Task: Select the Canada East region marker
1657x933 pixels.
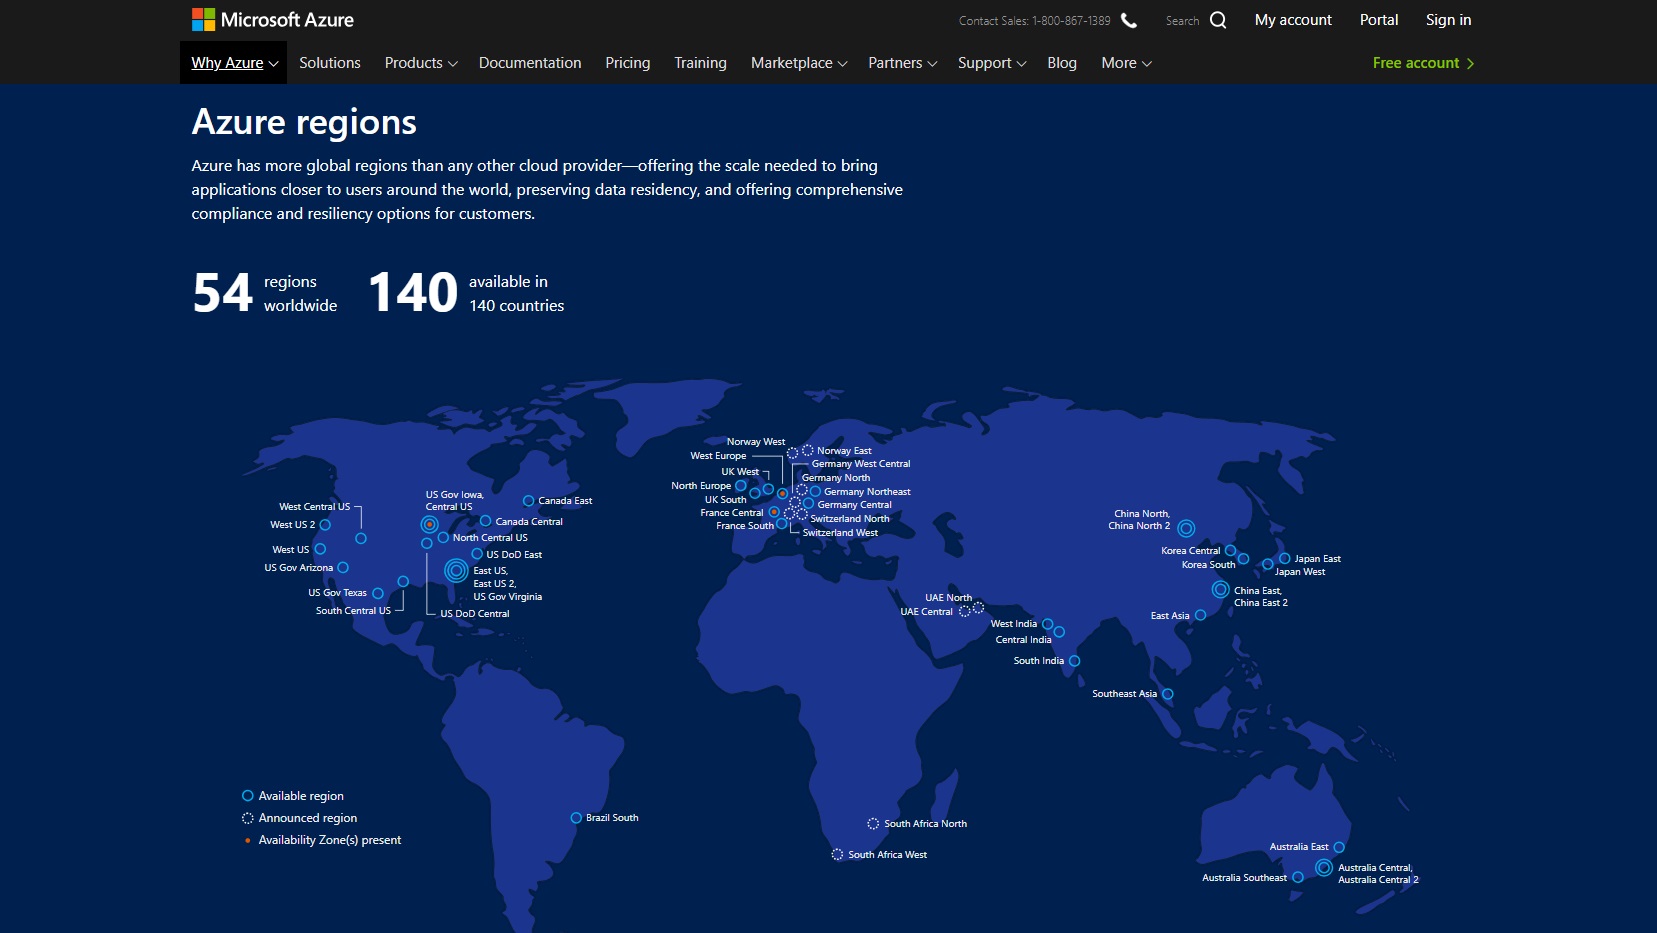Action: pos(529,501)
